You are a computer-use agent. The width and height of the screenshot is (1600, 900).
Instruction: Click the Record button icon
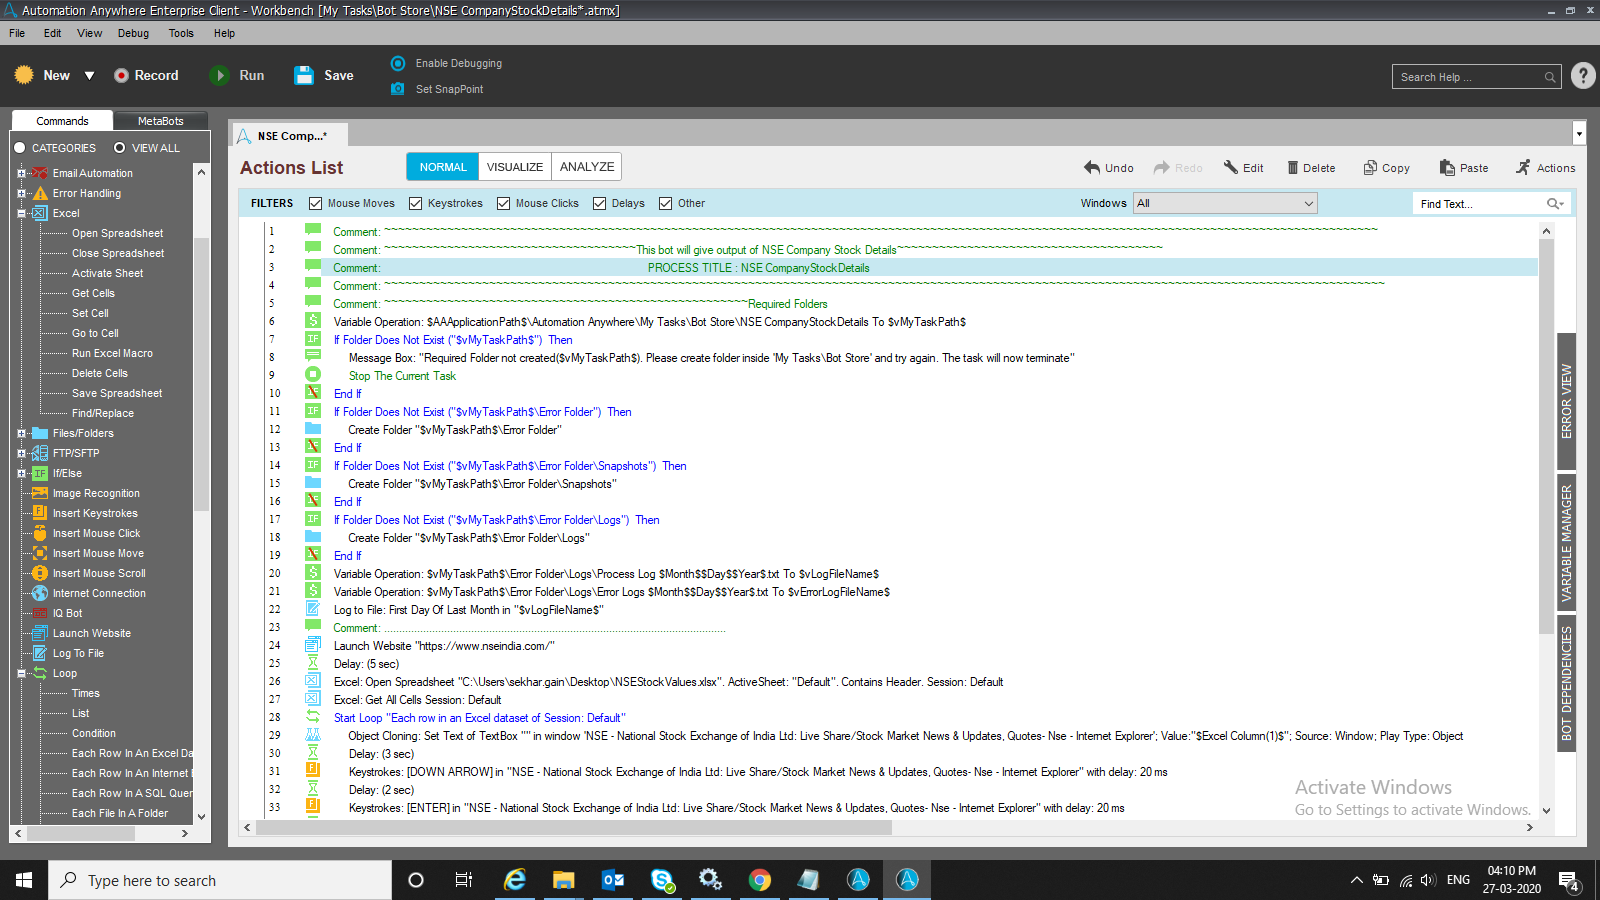(x=122, y=75)
